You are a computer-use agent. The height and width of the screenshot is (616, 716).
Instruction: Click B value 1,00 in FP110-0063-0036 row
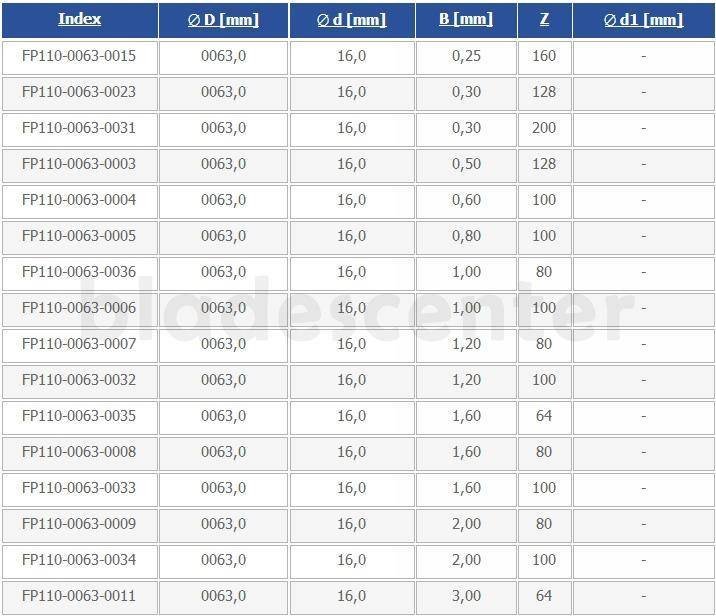(x=466, y=272)
